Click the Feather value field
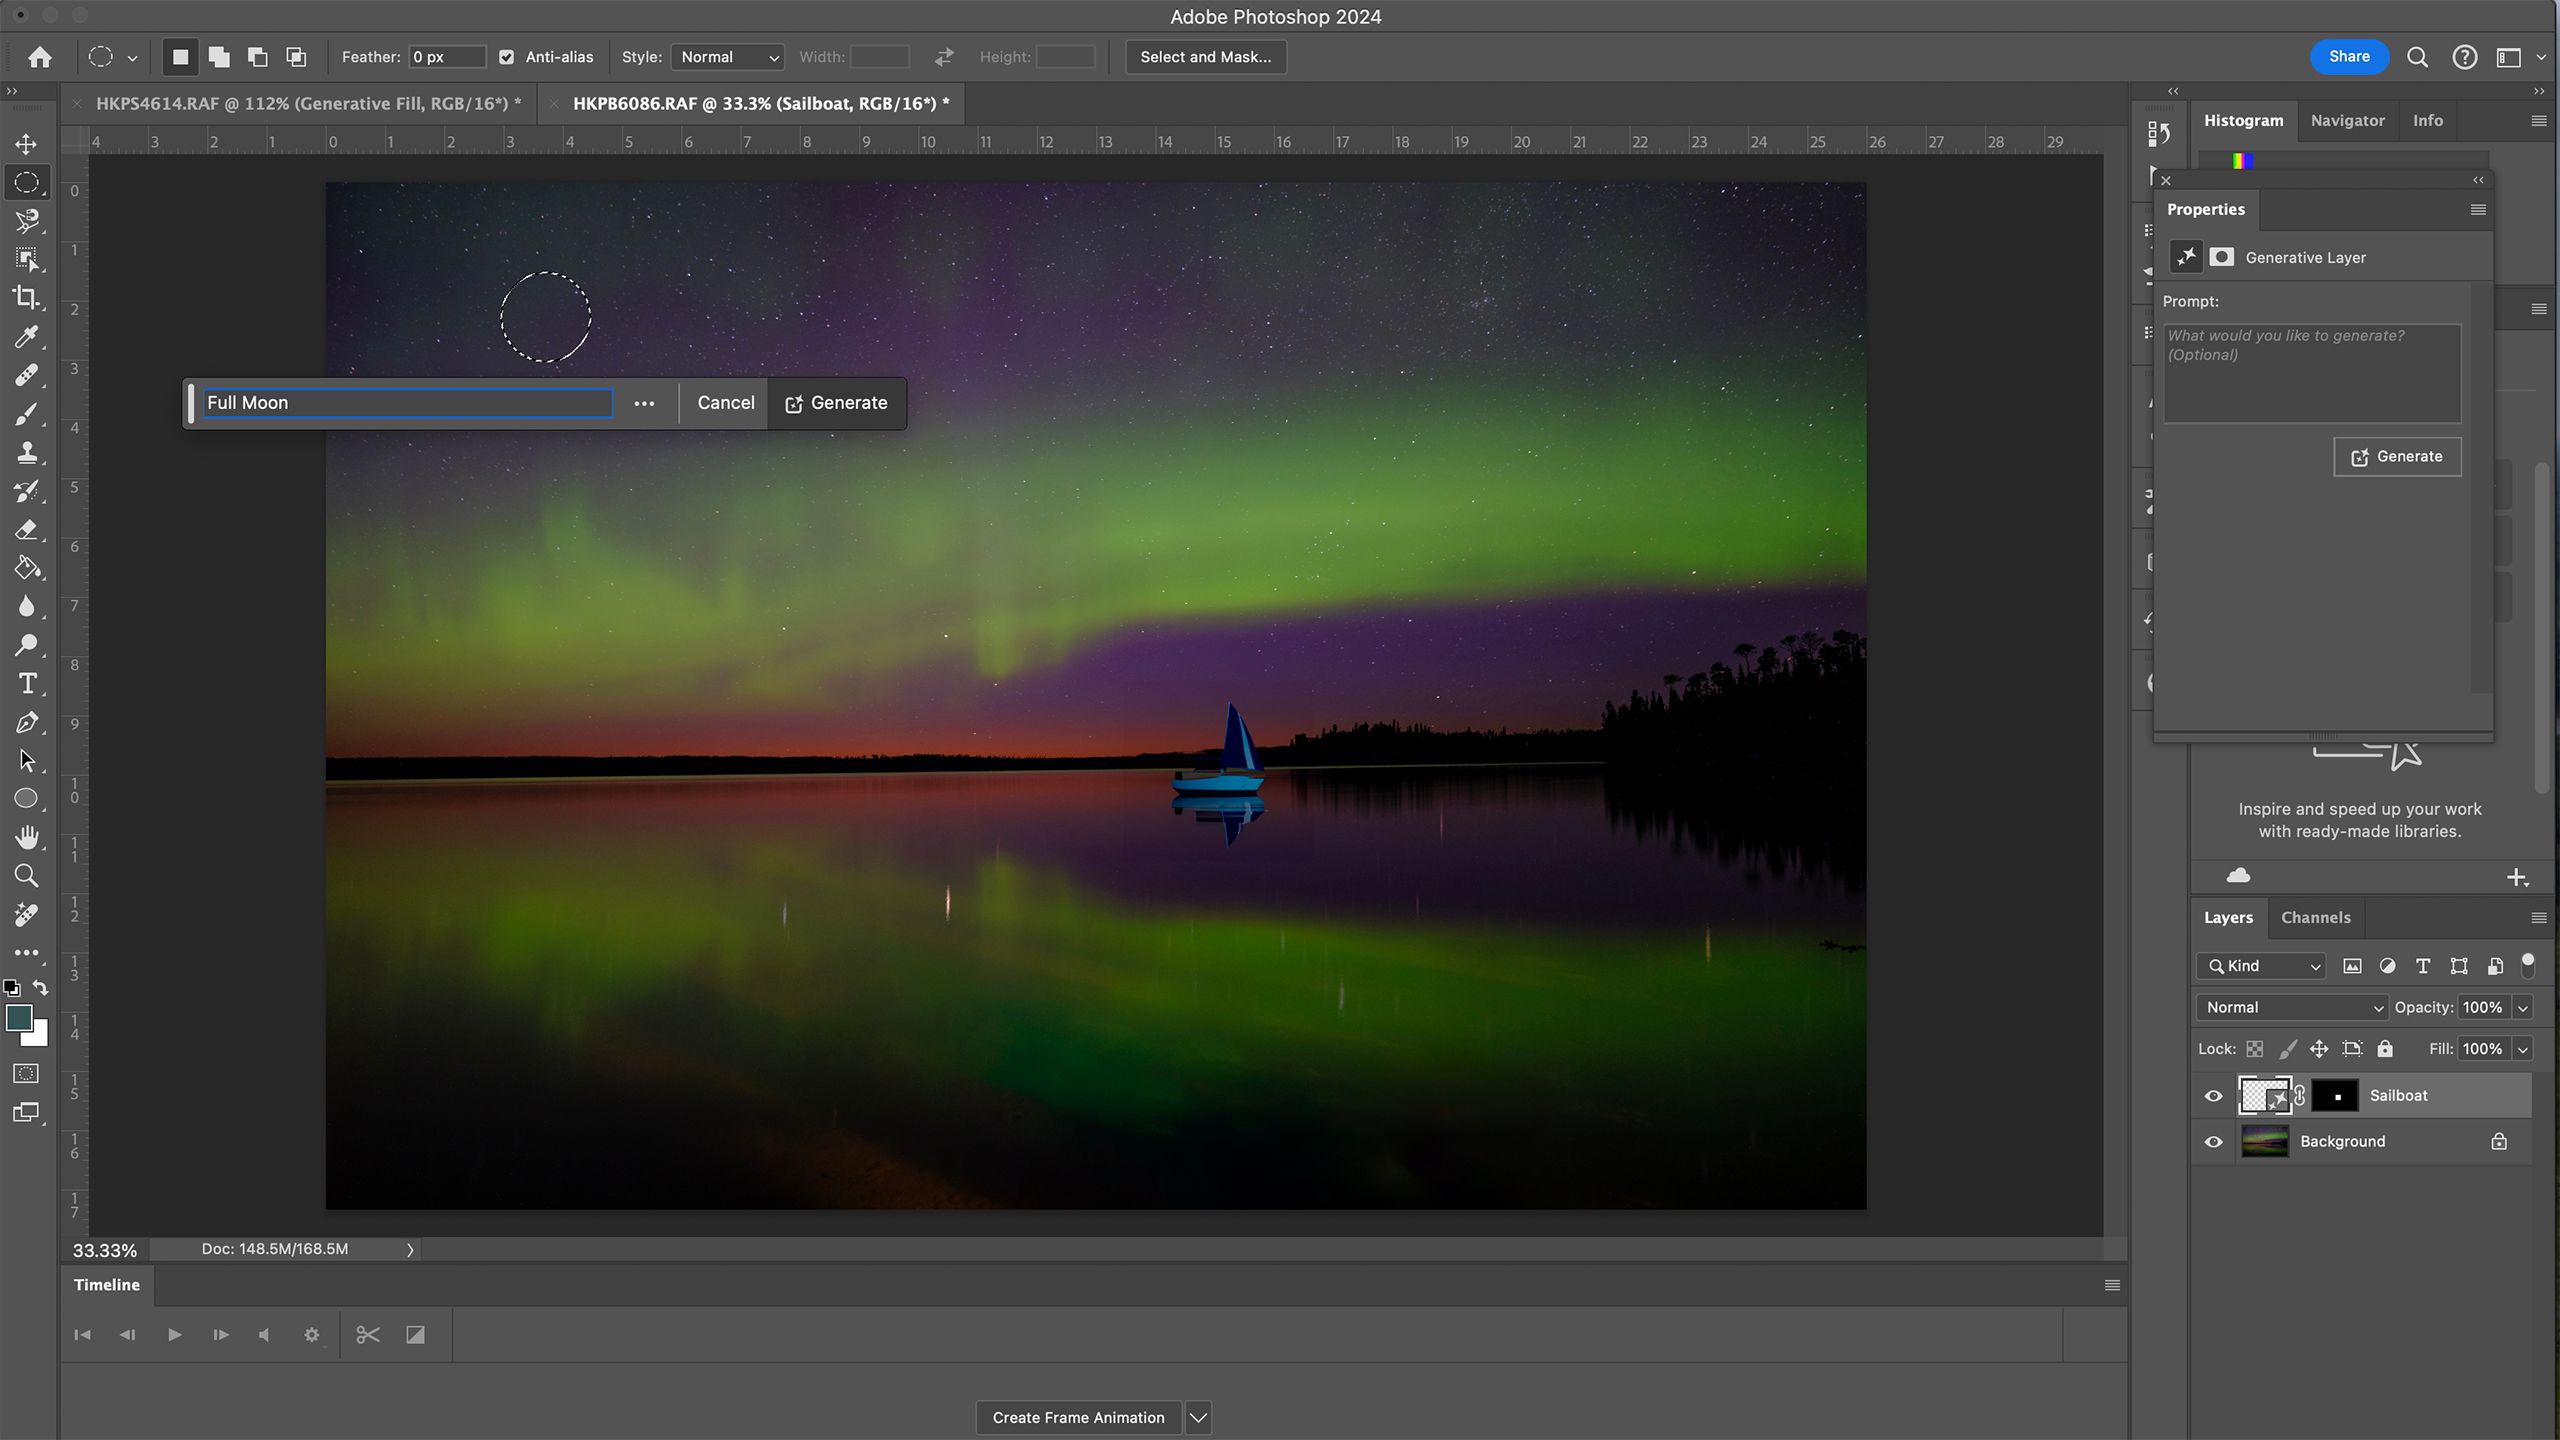The image size is (2560, 1440). pyautogui.click(x=447, y=57)
